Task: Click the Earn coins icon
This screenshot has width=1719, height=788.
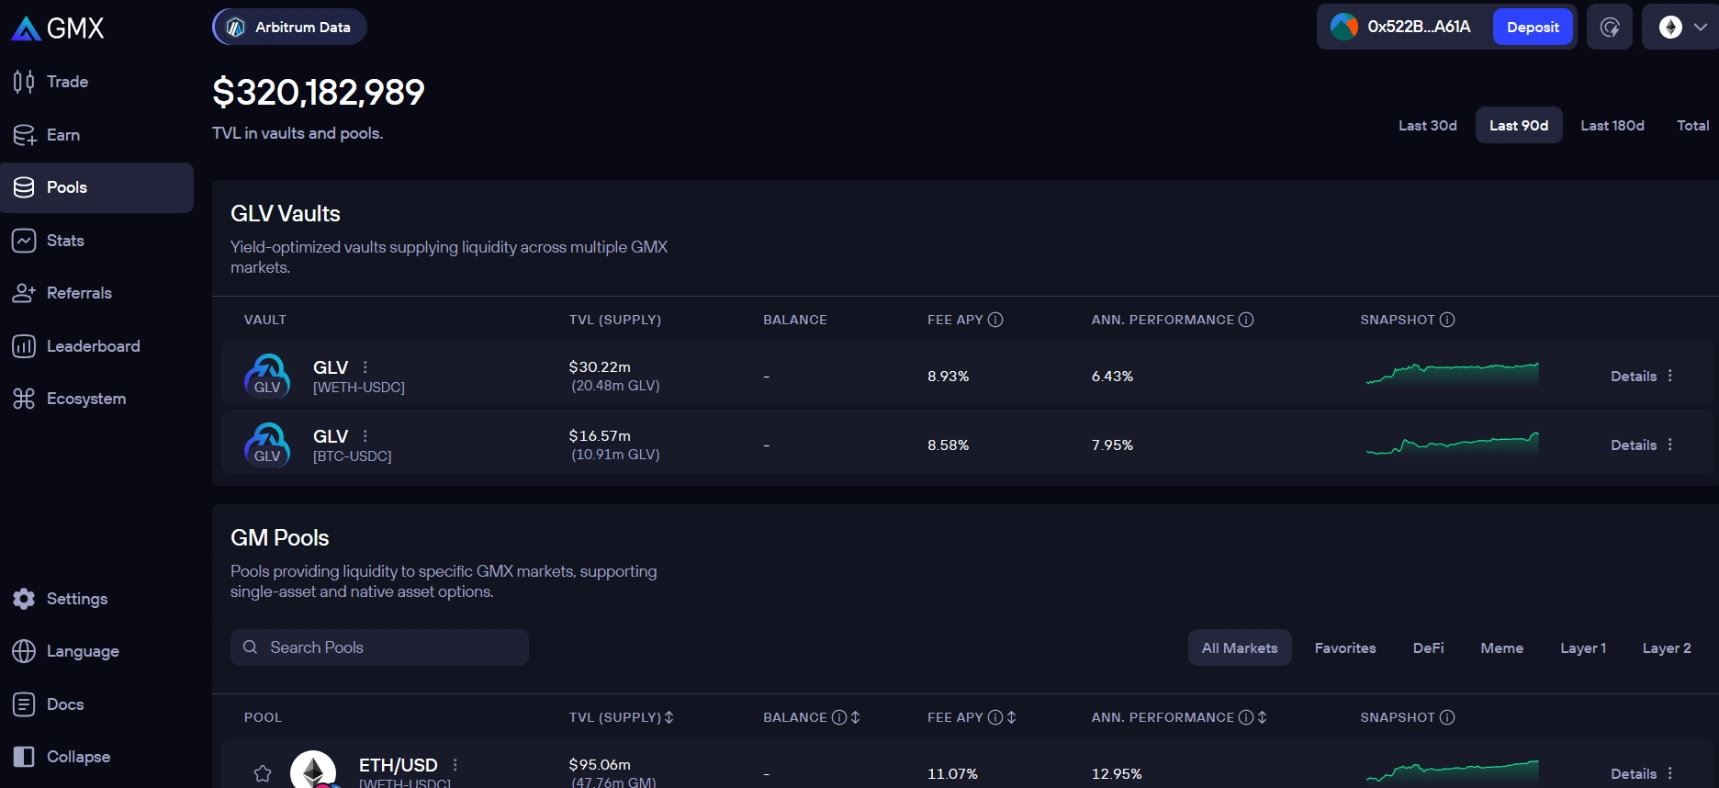Action: click(24, 135)
